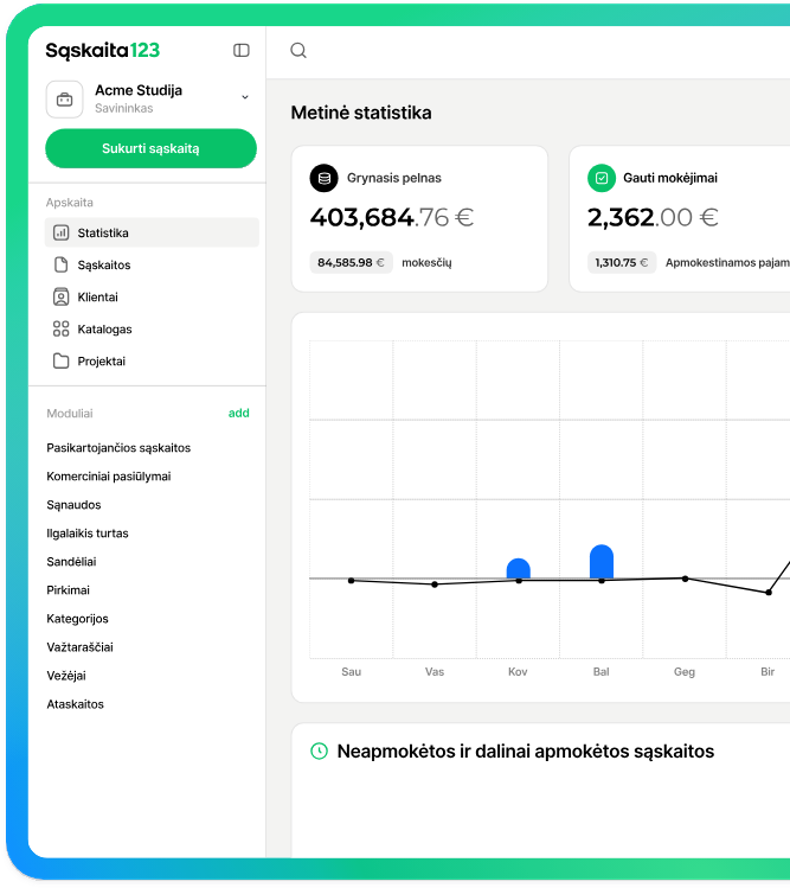Screen dimensions: 790x888
Task: Click the blue bar above Bal
Action: (x=601, y=562)
